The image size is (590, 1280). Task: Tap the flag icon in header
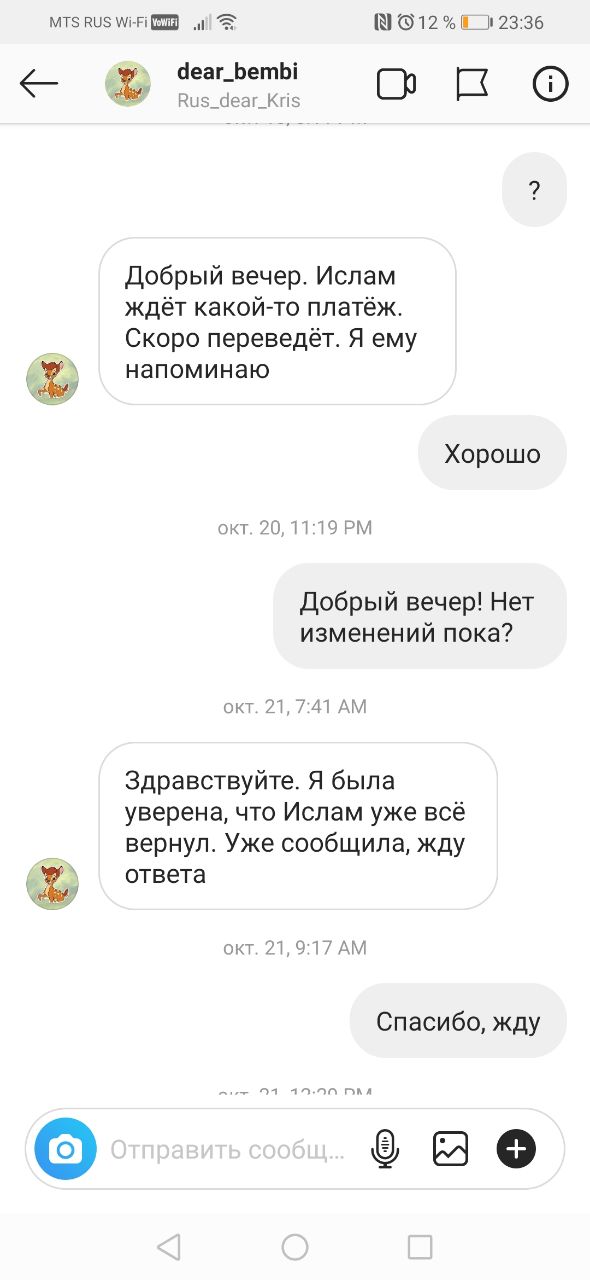(472, 84)
